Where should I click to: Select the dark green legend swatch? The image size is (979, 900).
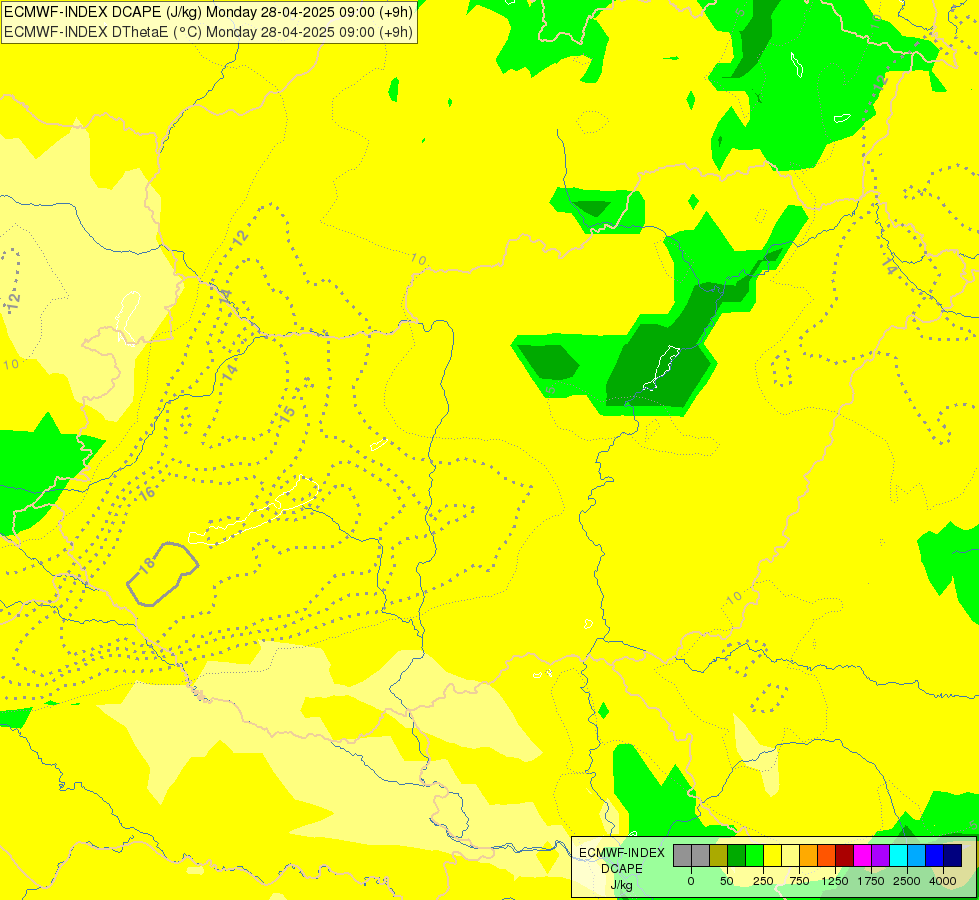737,855
